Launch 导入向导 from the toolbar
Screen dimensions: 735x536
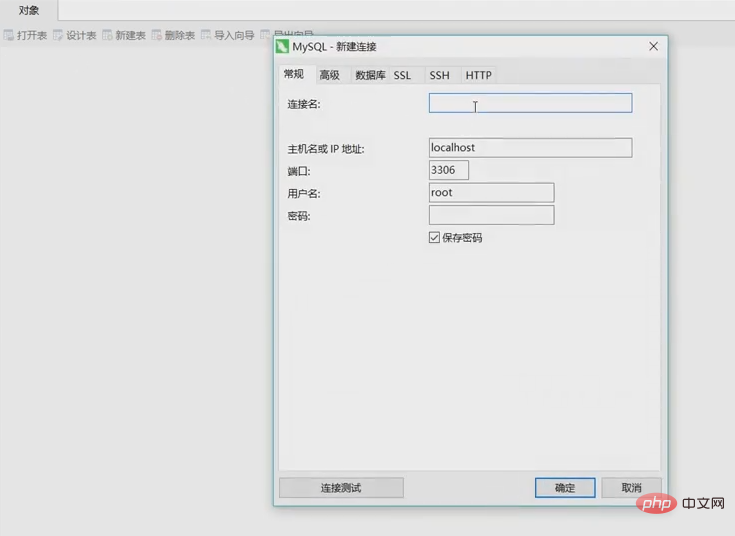click(x=227, y=35)
